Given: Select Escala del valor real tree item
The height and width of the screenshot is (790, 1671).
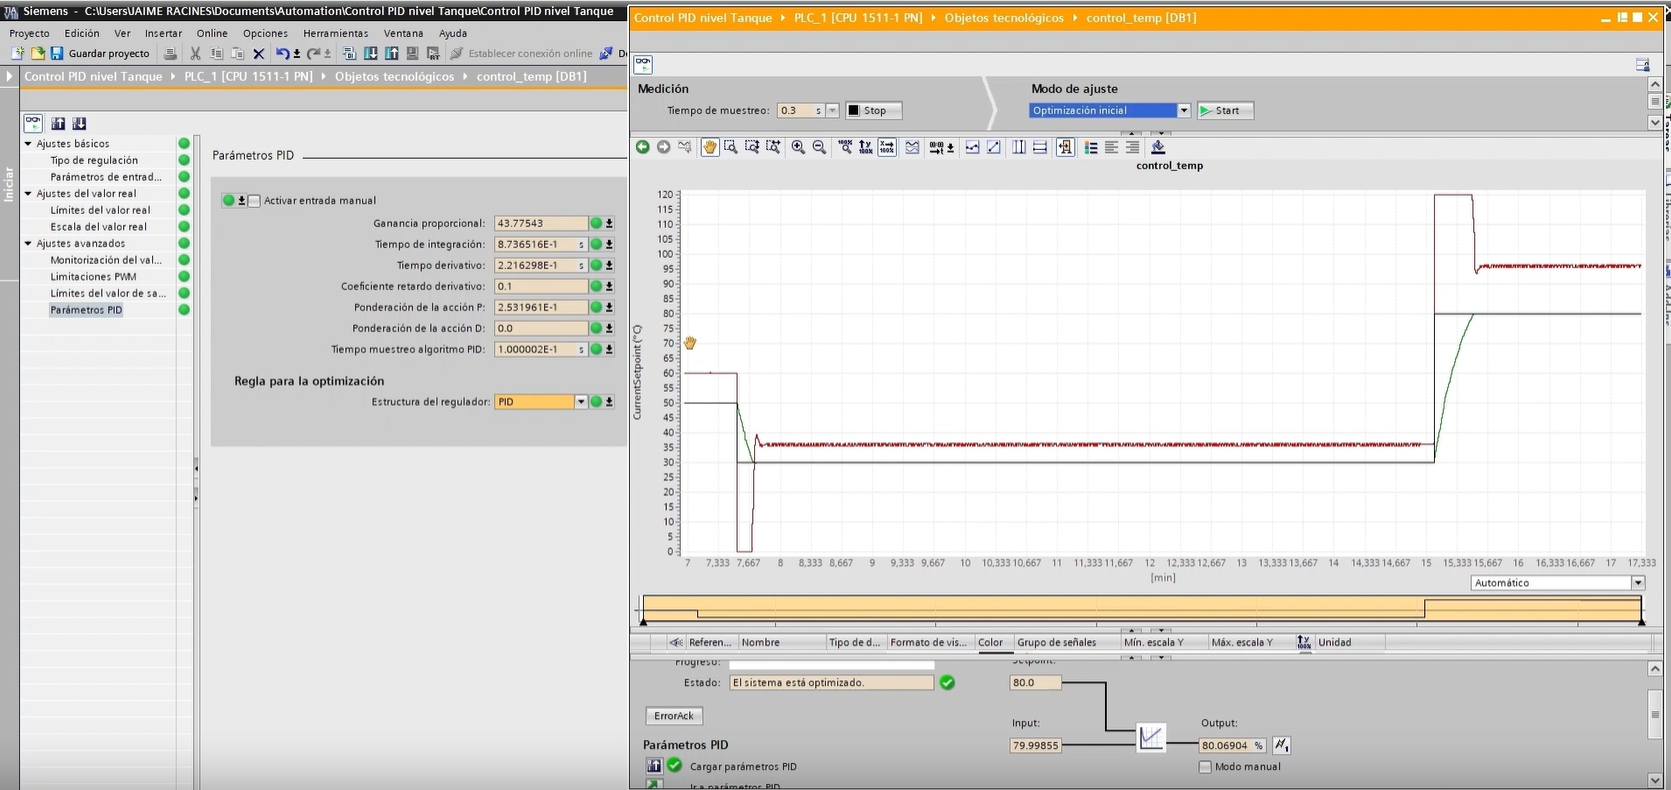Looking at the screenshot, I should [x=98, y=227].
